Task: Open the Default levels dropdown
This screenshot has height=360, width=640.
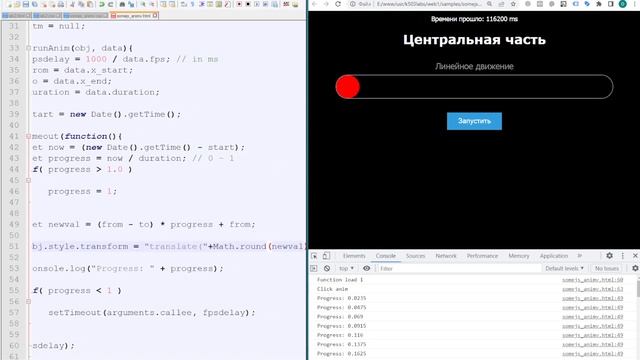Action: 564,269
